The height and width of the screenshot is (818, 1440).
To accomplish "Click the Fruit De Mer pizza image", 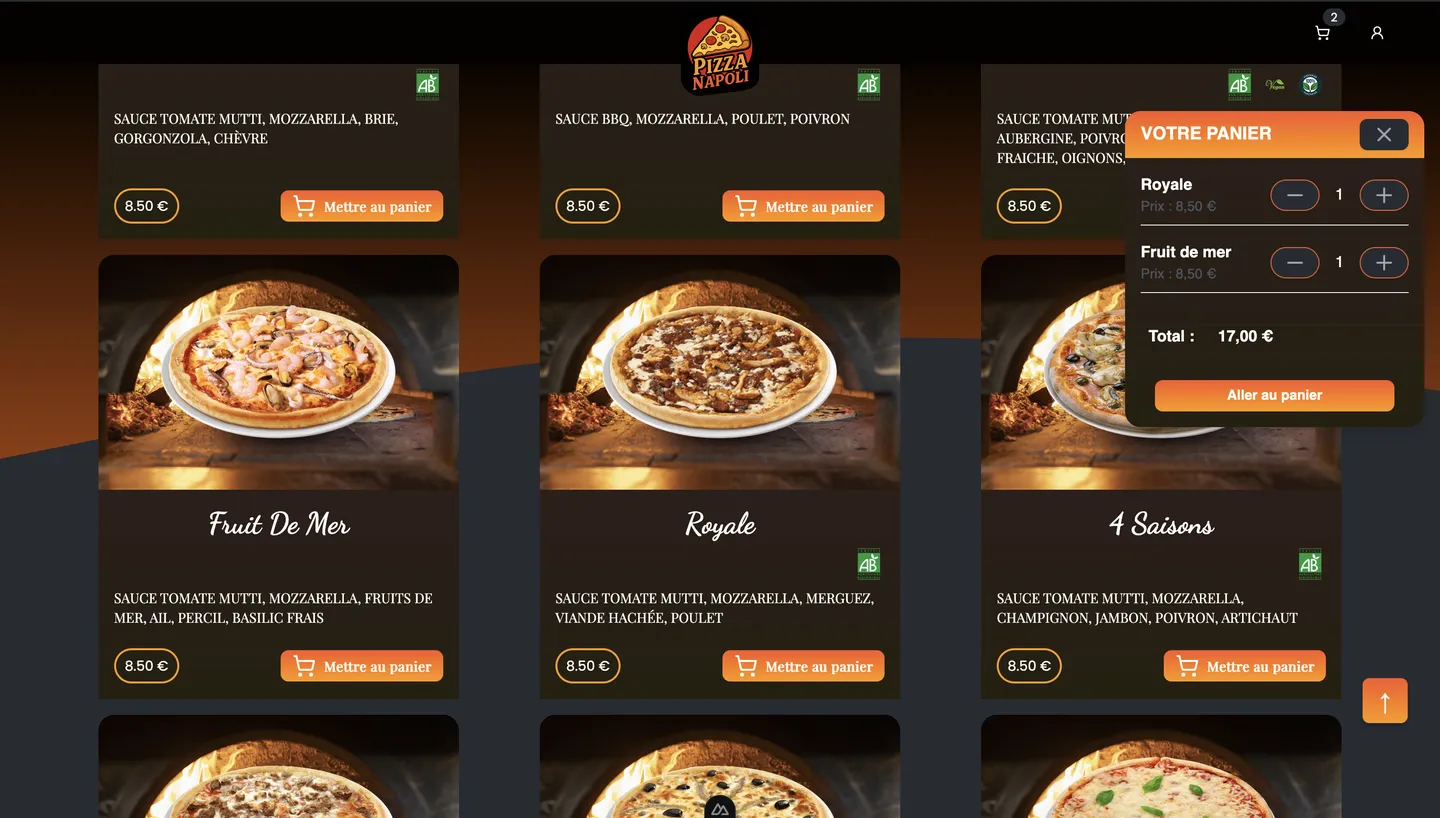I will point(279,372).
